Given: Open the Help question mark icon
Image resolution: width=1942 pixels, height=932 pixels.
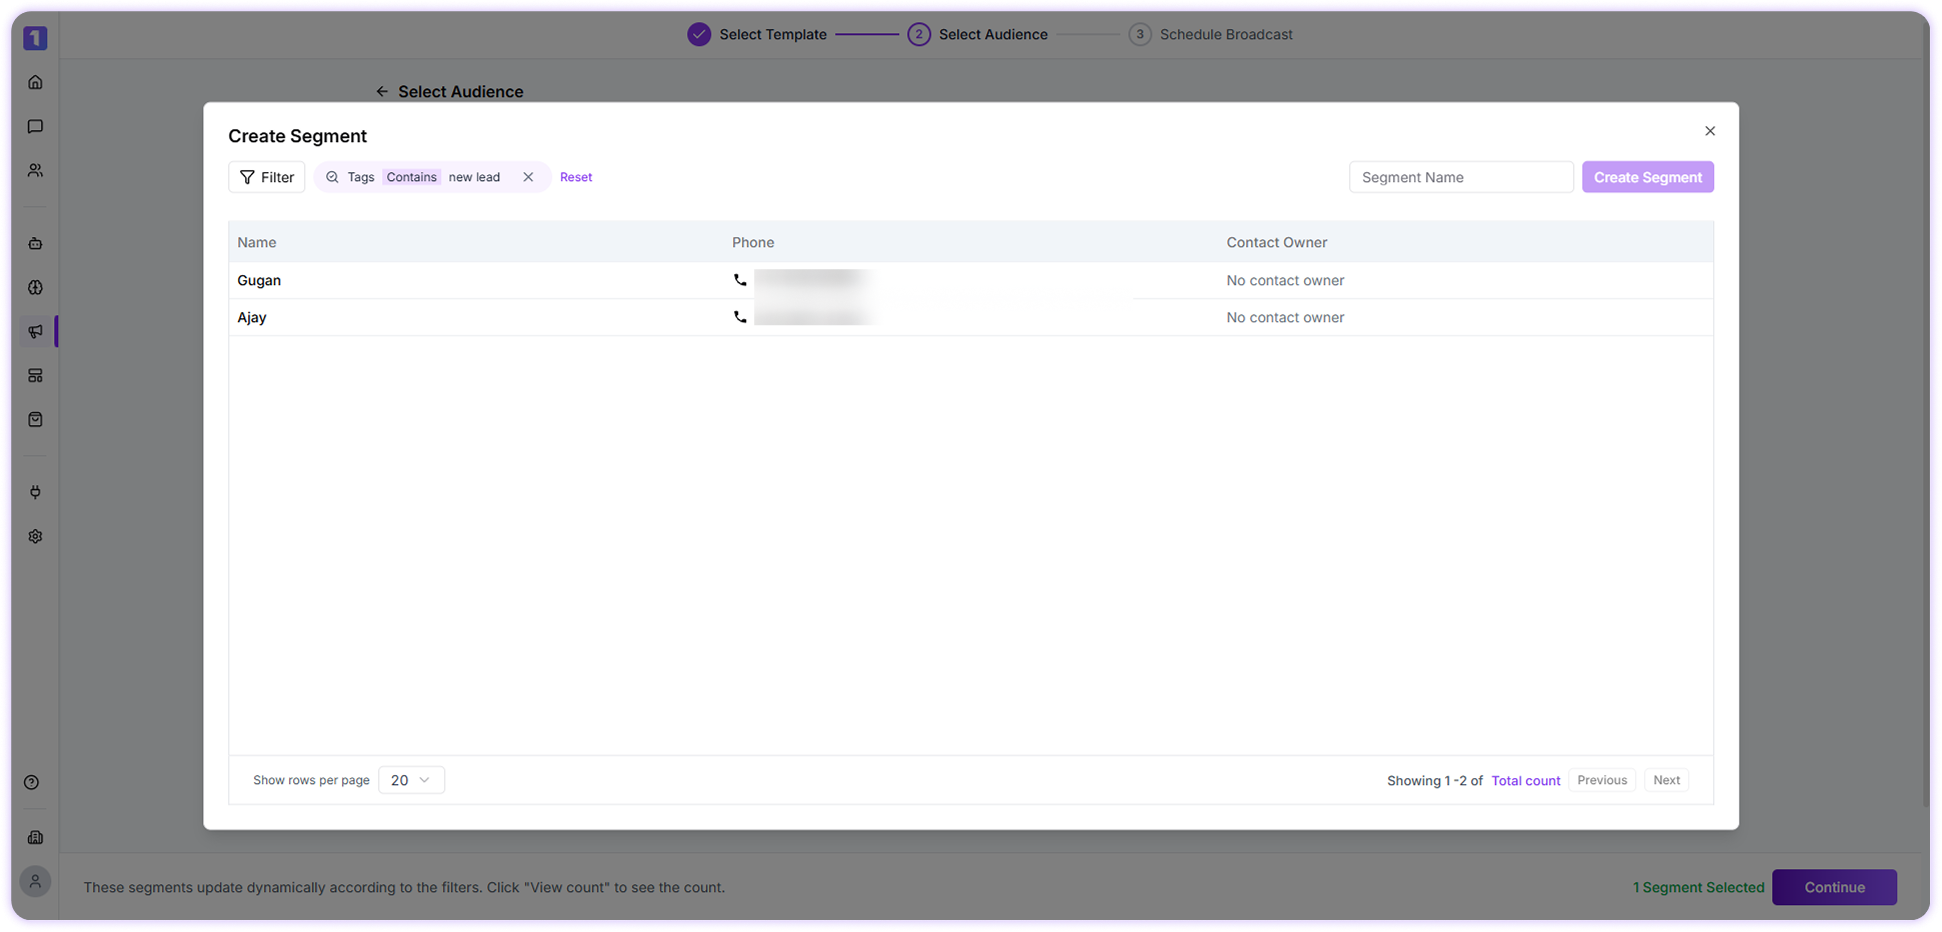Looking at the screenshot, I should click(x=32, y=782).
